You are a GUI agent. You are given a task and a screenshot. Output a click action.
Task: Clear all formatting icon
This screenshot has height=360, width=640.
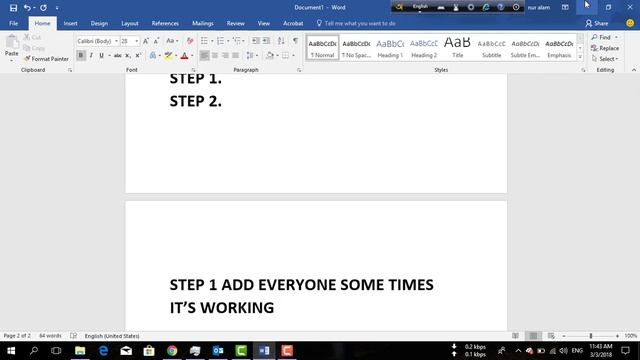pyautogui.click(x=190, y=41)
